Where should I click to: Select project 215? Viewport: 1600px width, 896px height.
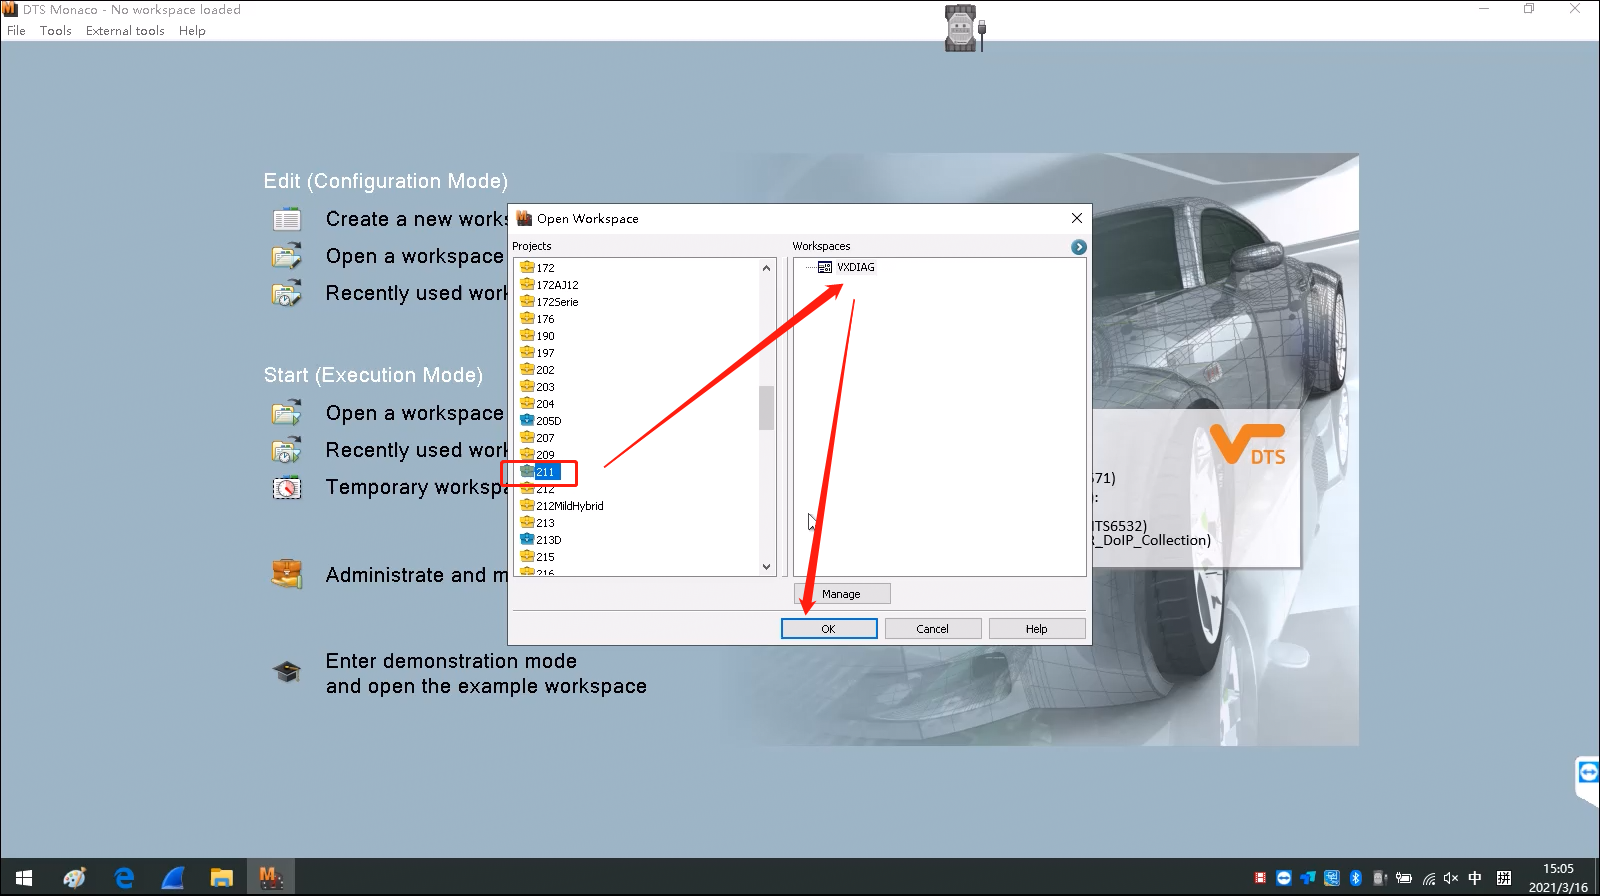[x=537, y=557]
